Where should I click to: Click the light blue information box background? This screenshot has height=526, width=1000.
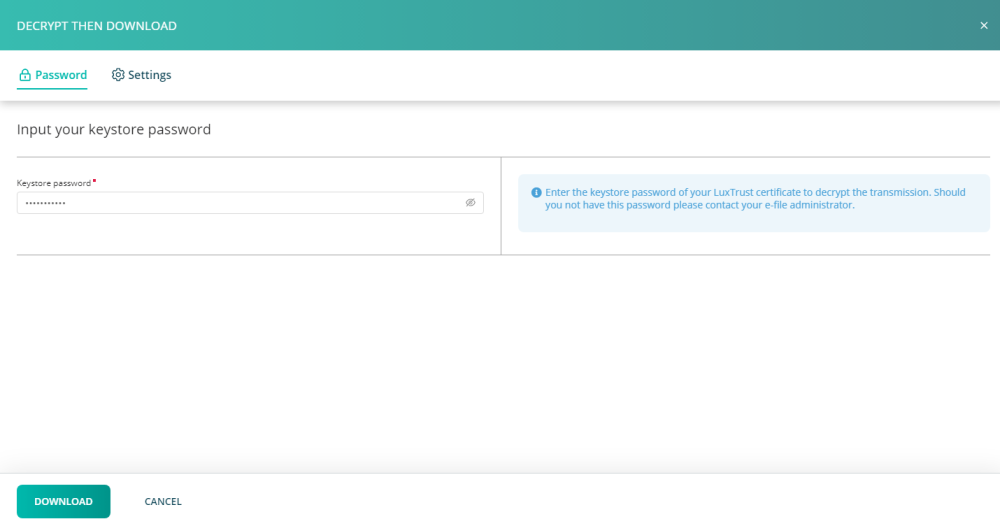(x=750, y=220)
